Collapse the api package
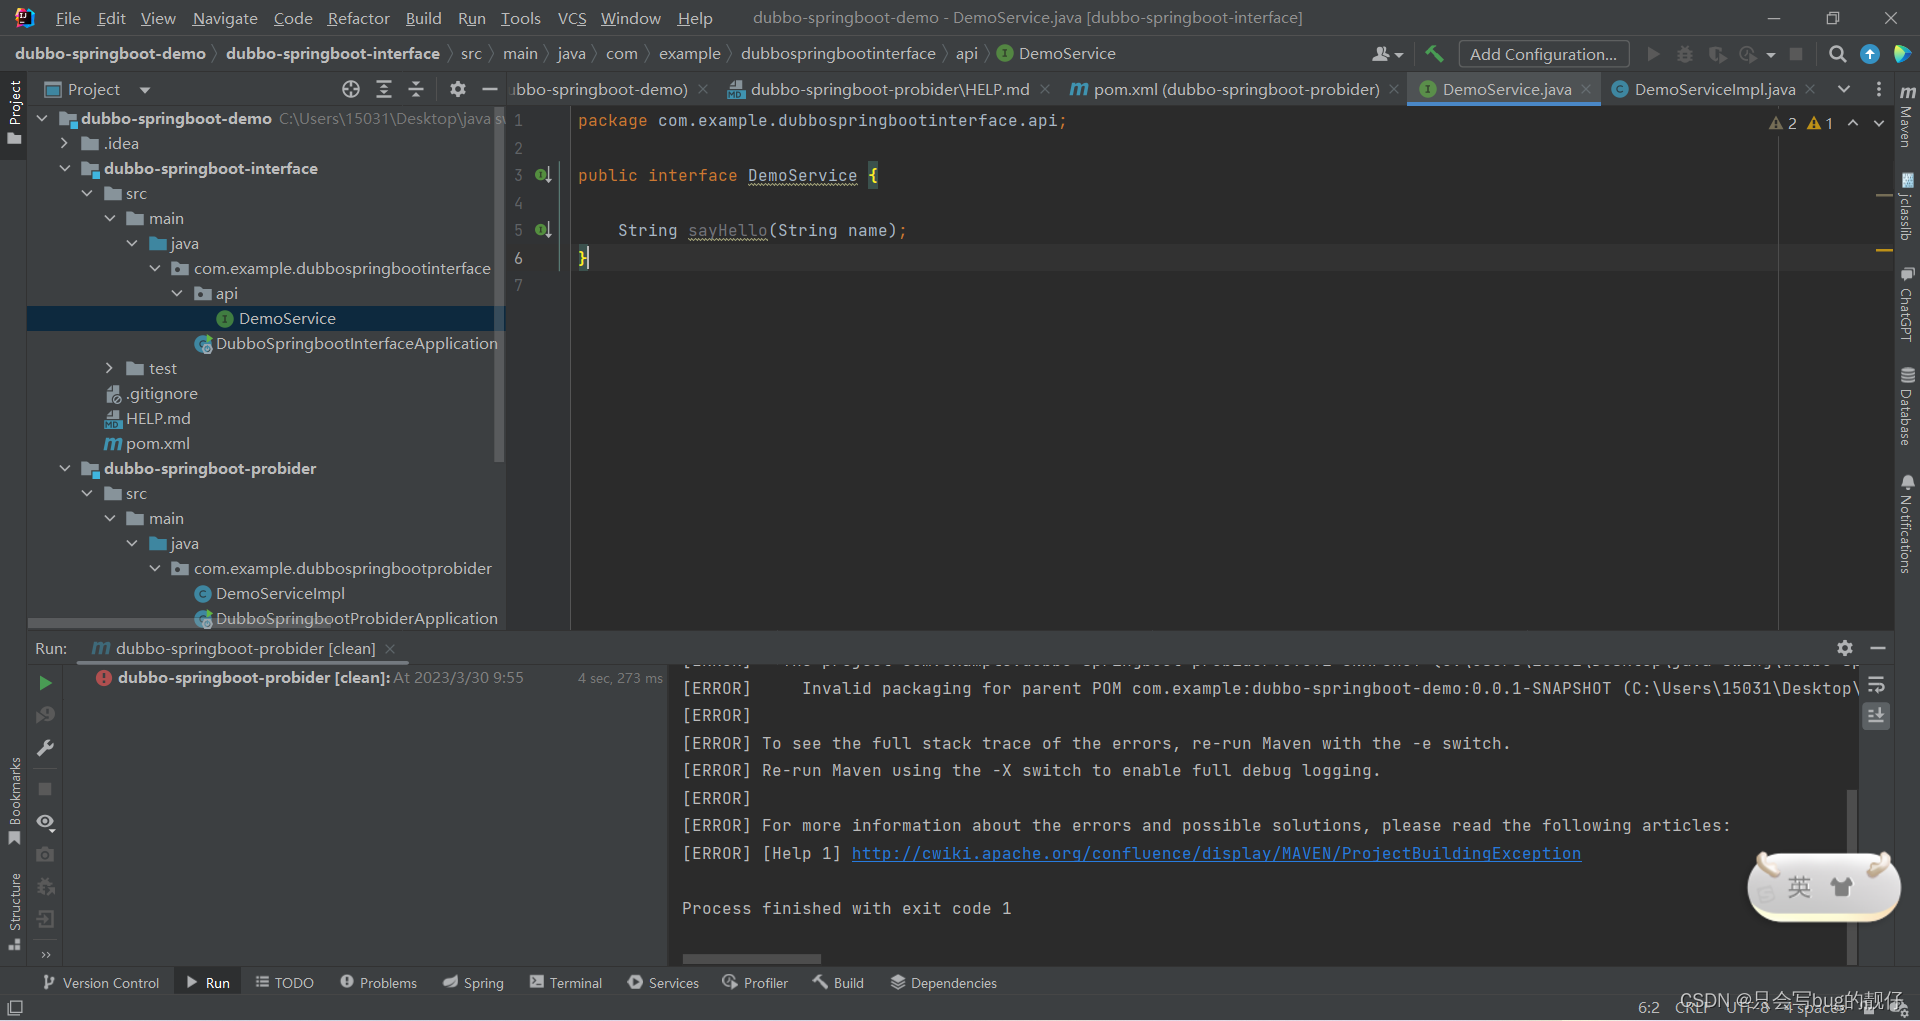This screenshot has width=1920, height=1021. 177,293
